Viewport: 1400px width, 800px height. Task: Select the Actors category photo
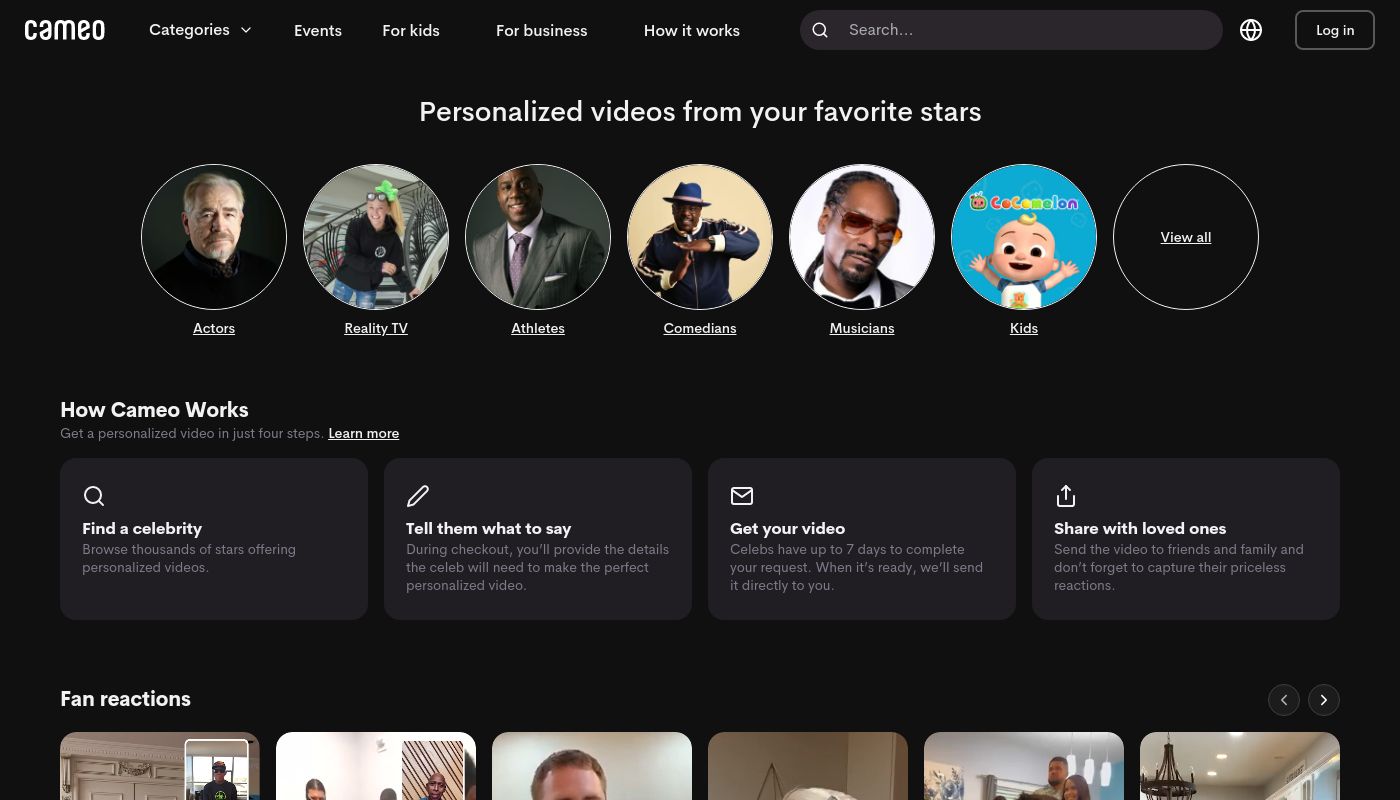point(214,237)
